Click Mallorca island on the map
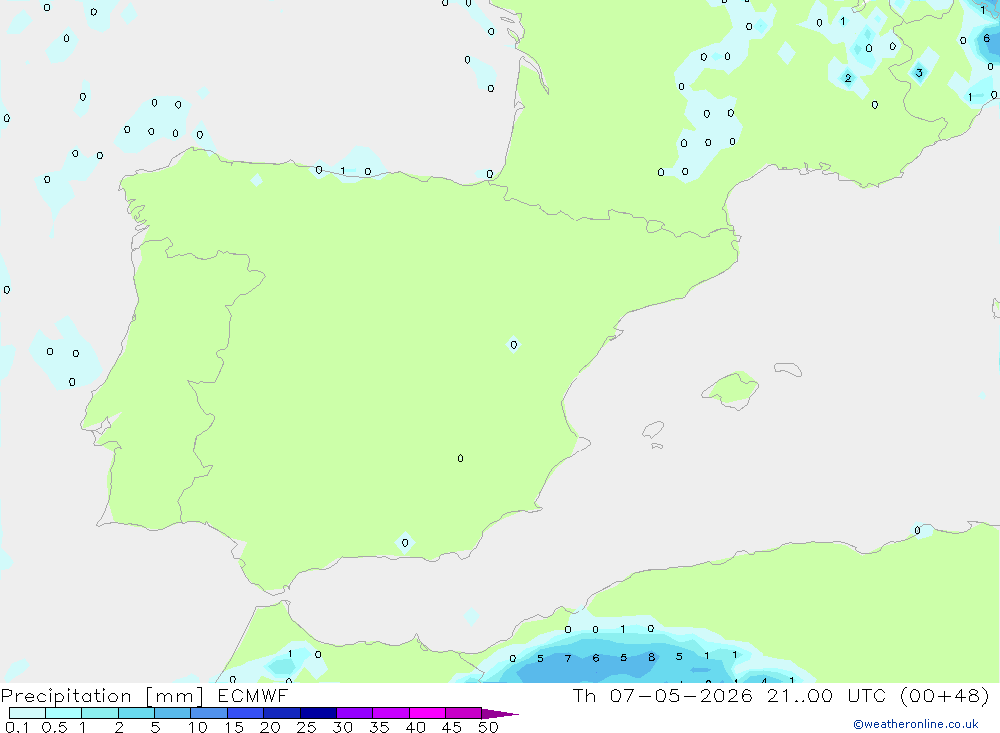1000x733 pixels. pos(731,389)
